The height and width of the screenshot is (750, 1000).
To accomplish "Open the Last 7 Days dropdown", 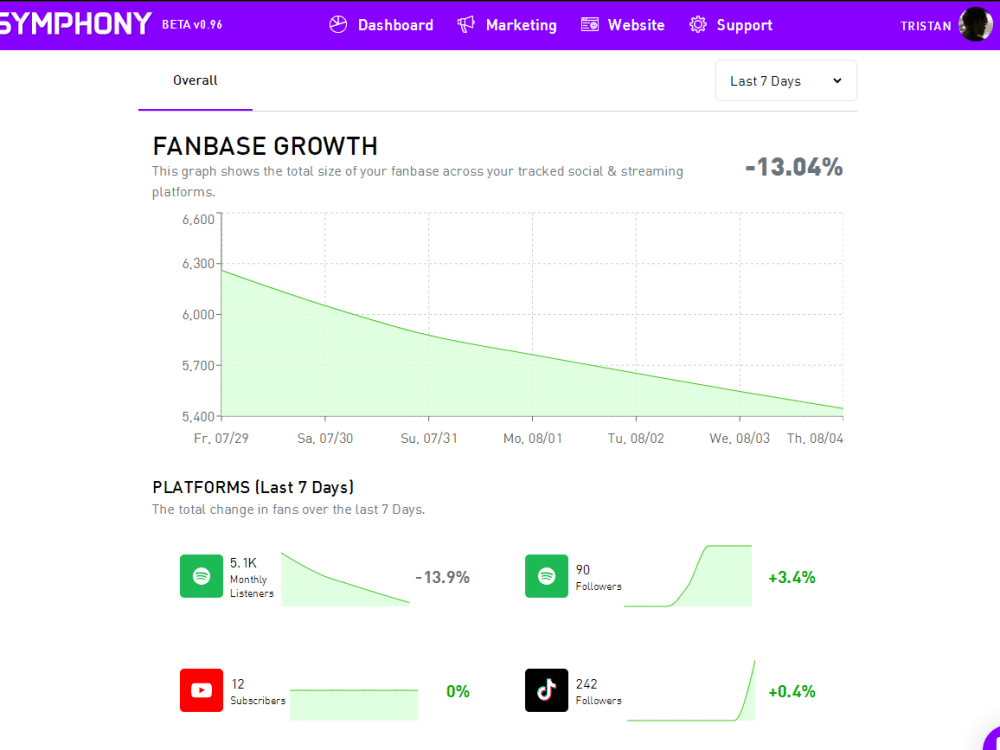I will pos(786,81).
